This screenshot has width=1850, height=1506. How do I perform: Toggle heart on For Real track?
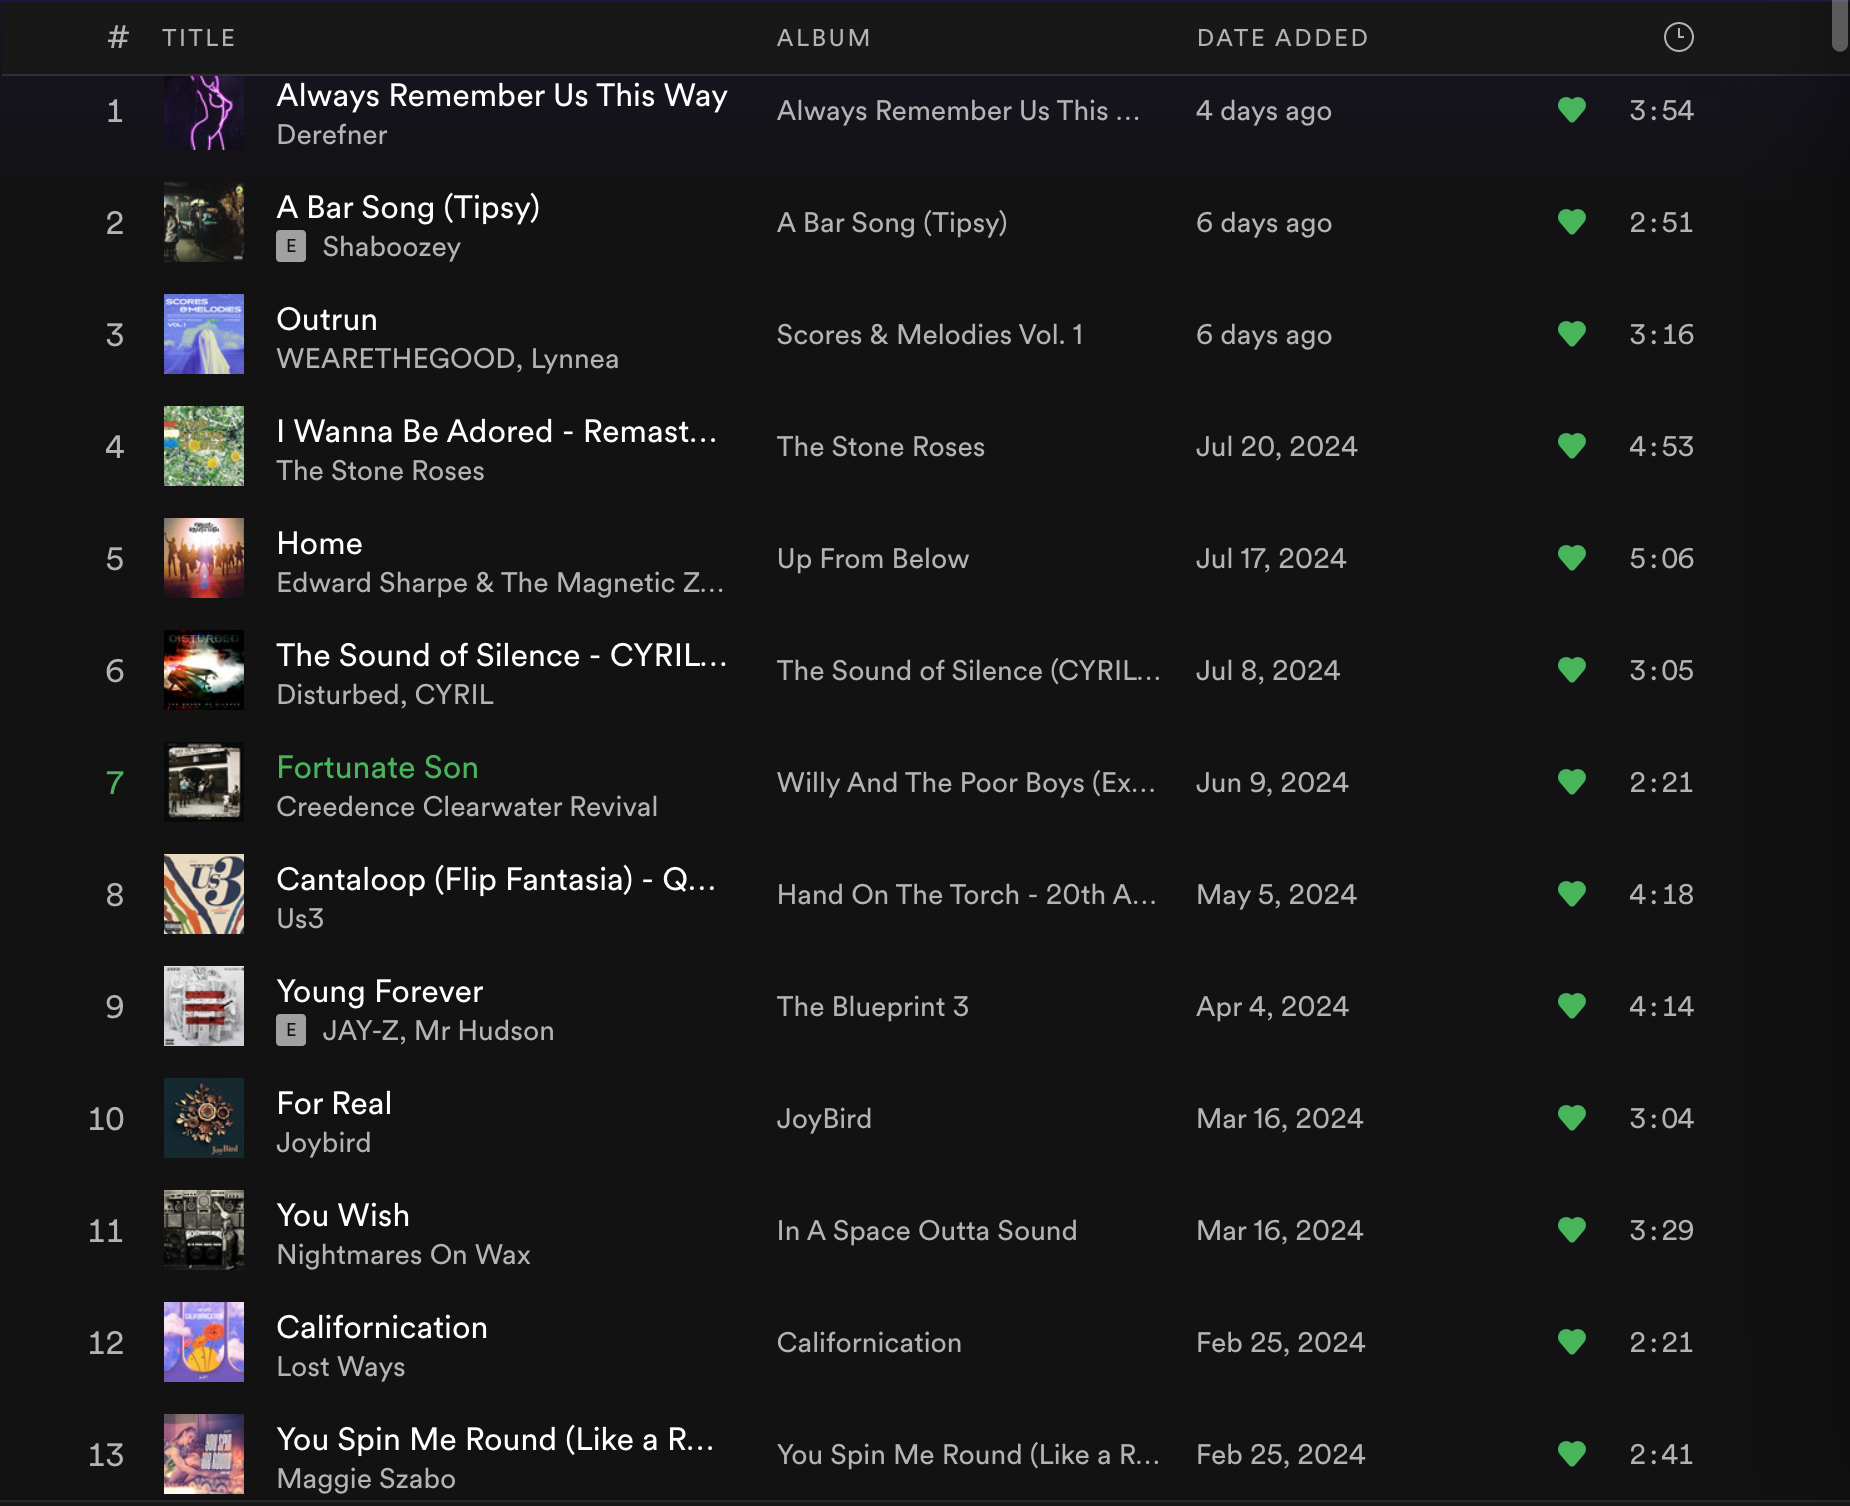pyautogui.click(x=1572, y=1118)
